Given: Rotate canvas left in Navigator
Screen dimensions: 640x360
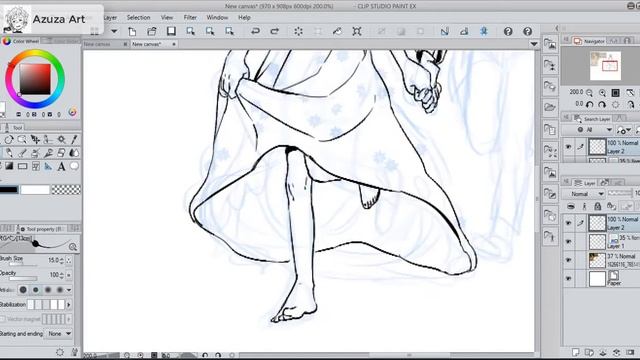Looking at the screenshot, I should (x=589, y=105).
